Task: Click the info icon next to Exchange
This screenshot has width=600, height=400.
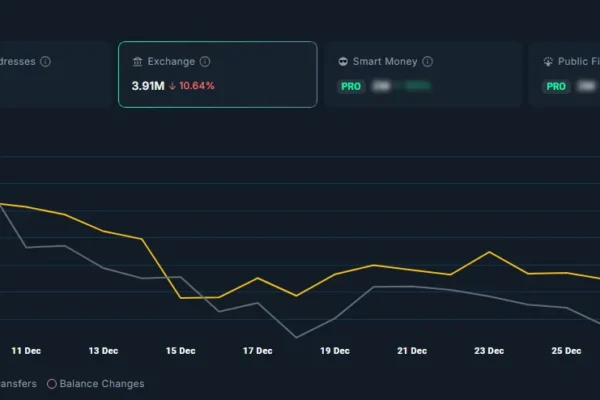Action: coord(205,62)
